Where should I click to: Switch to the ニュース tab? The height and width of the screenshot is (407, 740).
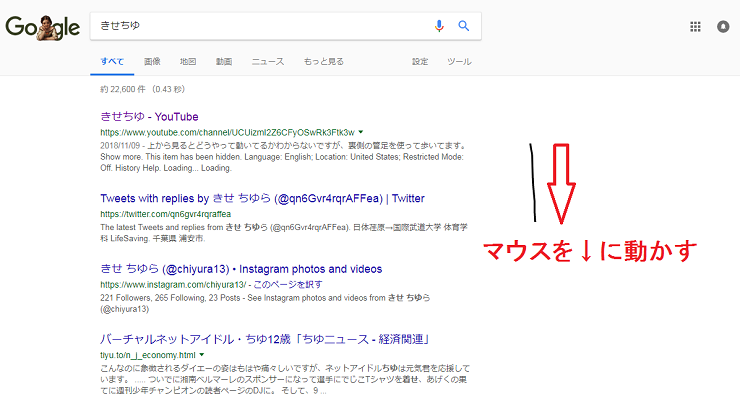(268, 61)
